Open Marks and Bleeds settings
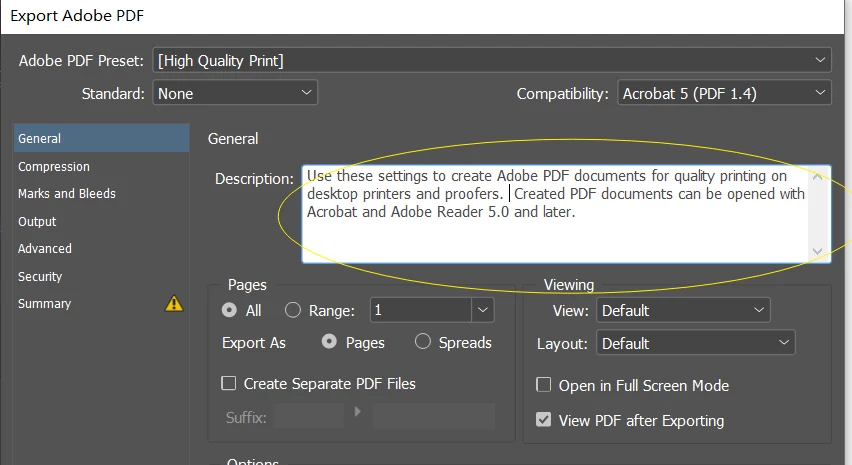 (x=101, y=193)
